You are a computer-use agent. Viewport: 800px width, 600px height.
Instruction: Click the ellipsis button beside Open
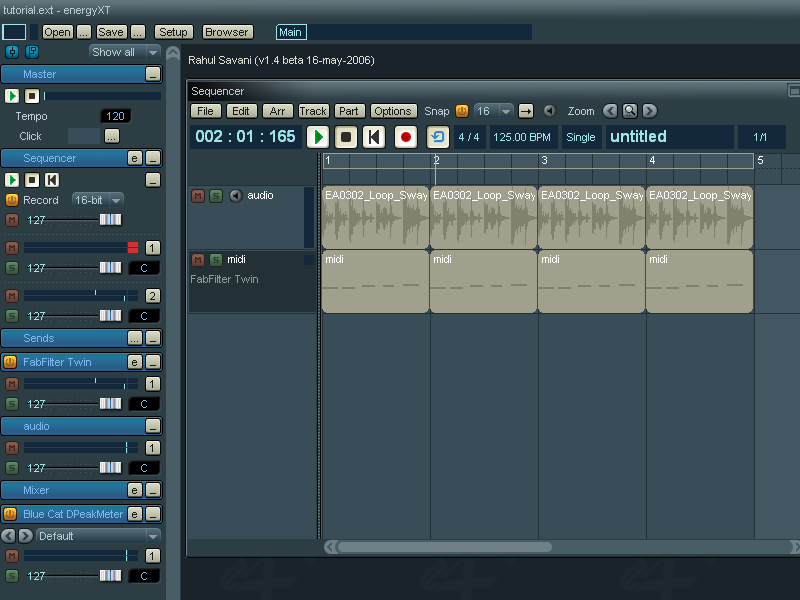(84, 32)
